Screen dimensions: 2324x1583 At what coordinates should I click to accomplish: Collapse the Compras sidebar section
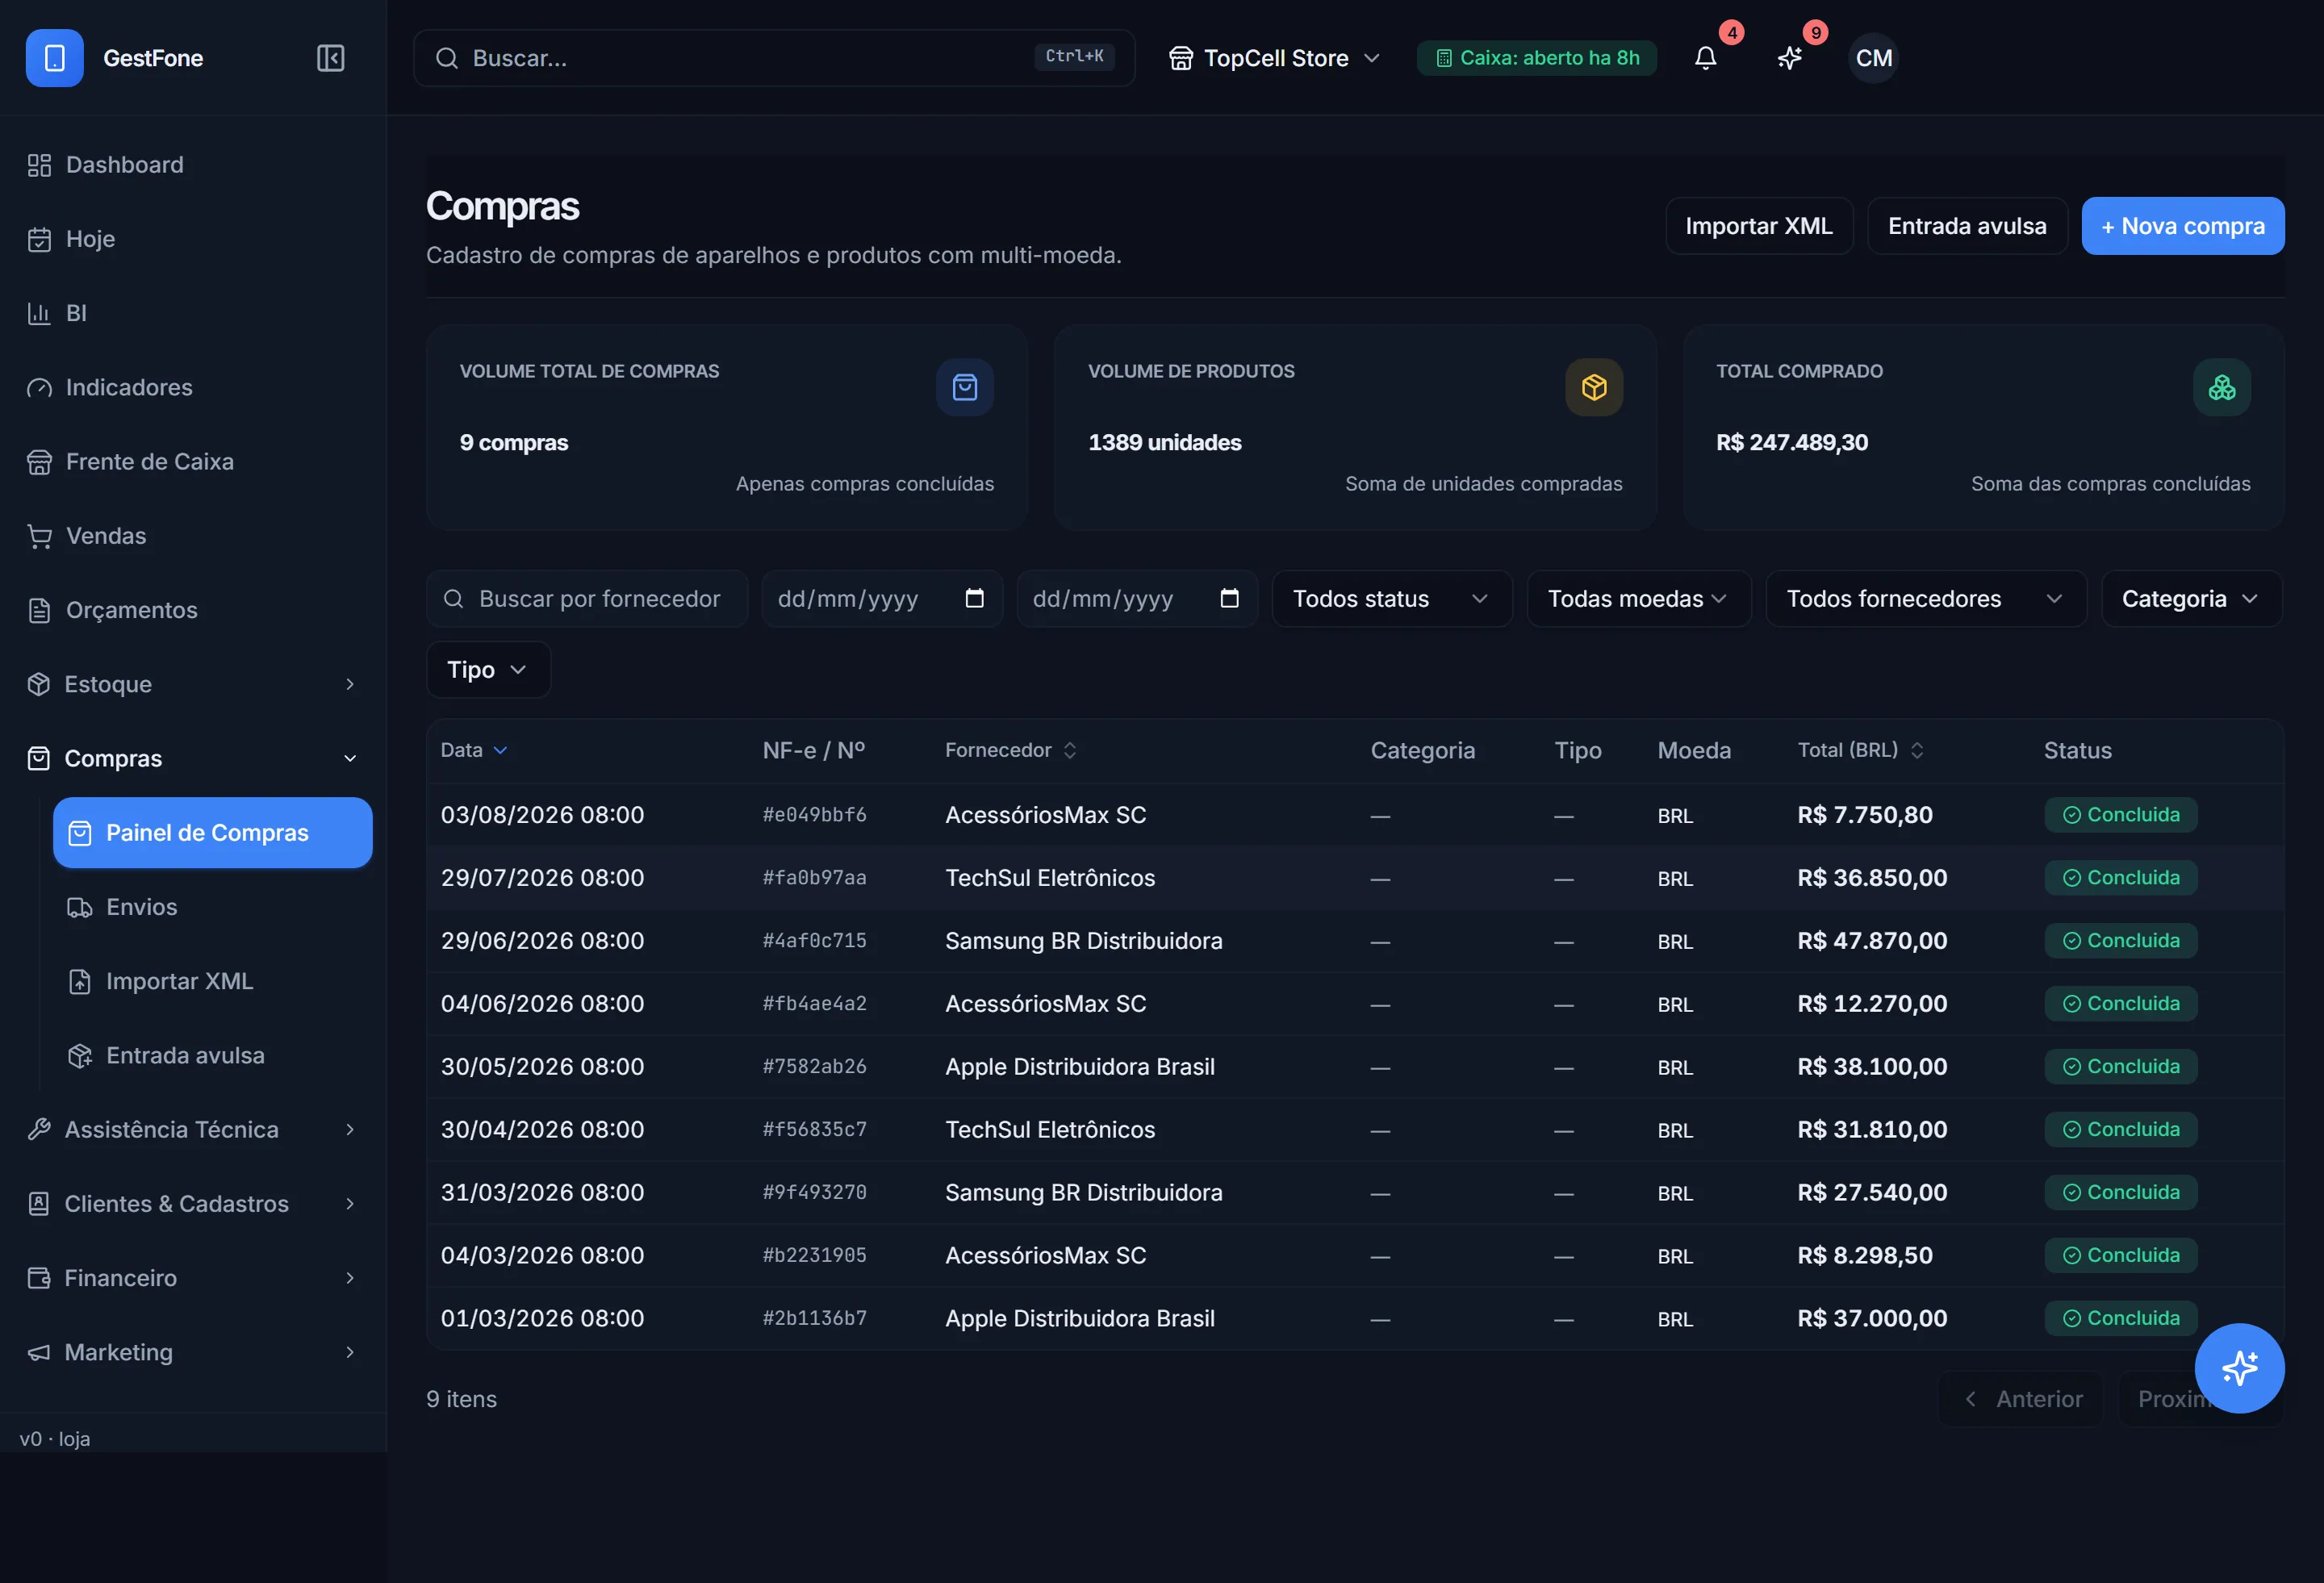point(193,758)
